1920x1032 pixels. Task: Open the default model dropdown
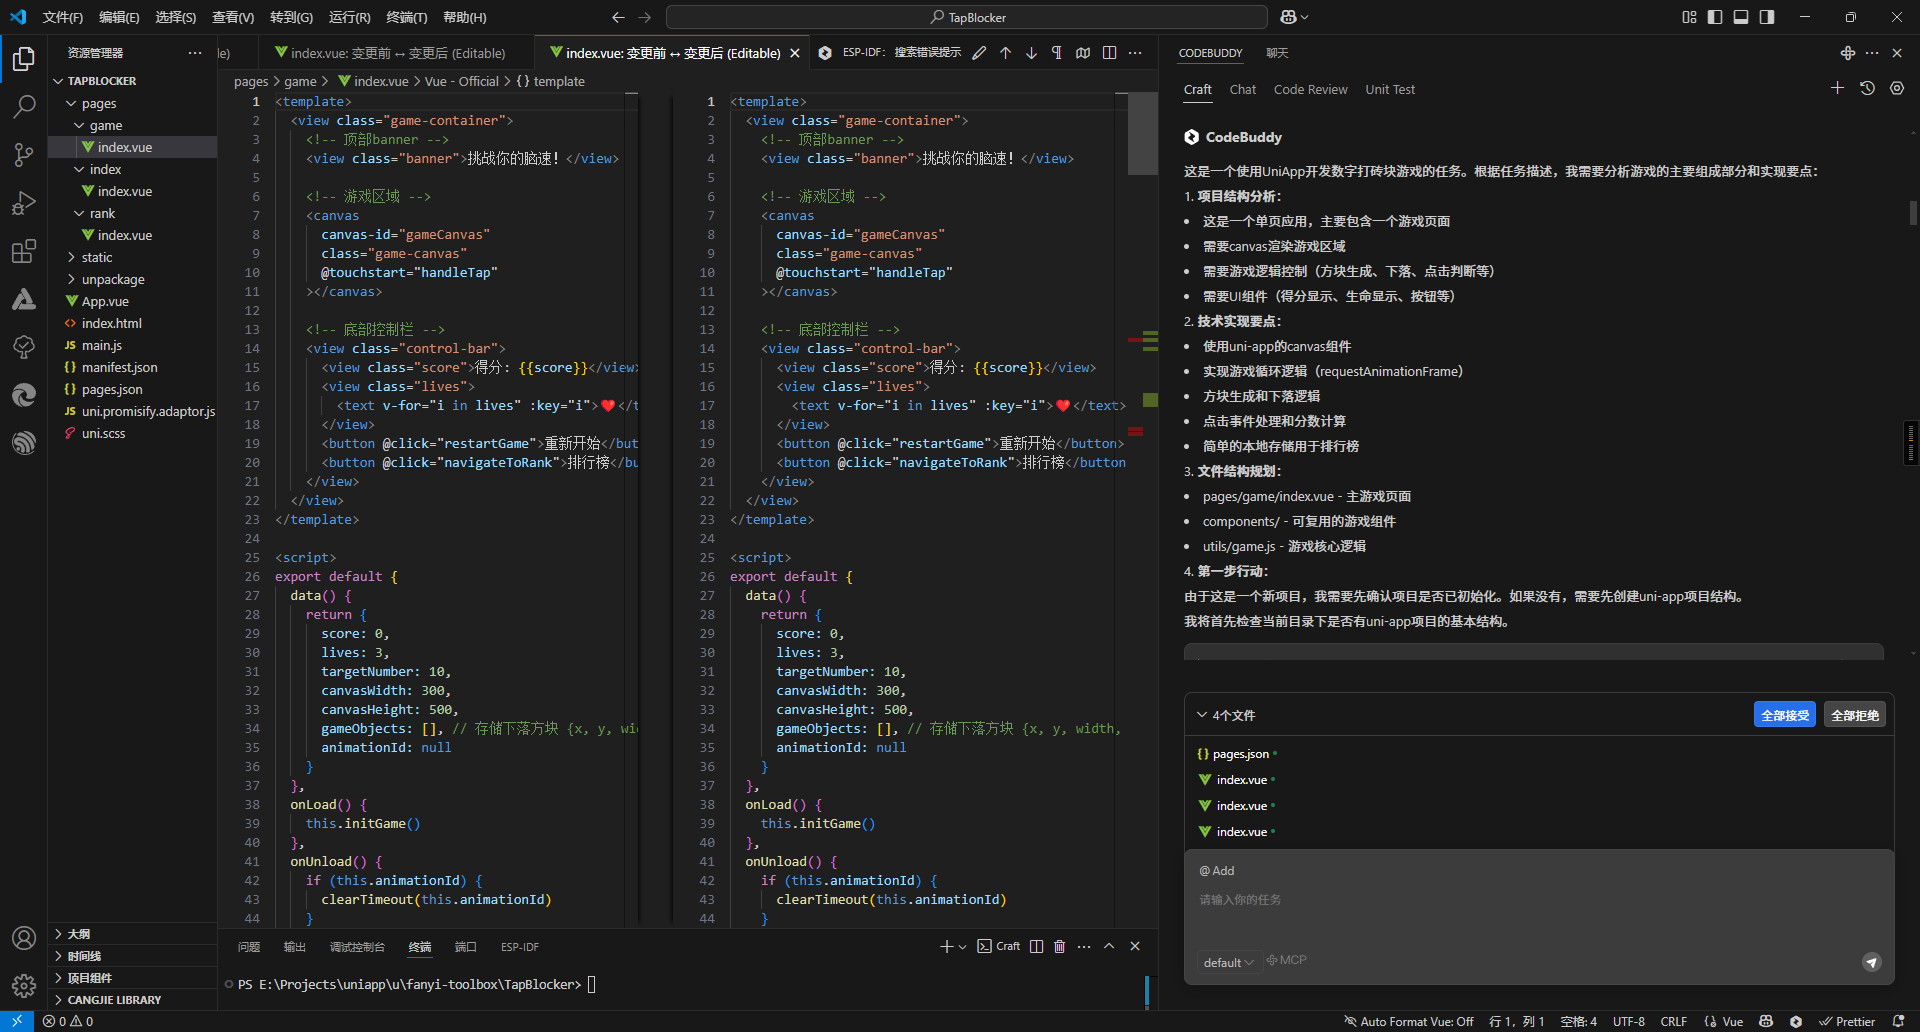pos(1228,962)
